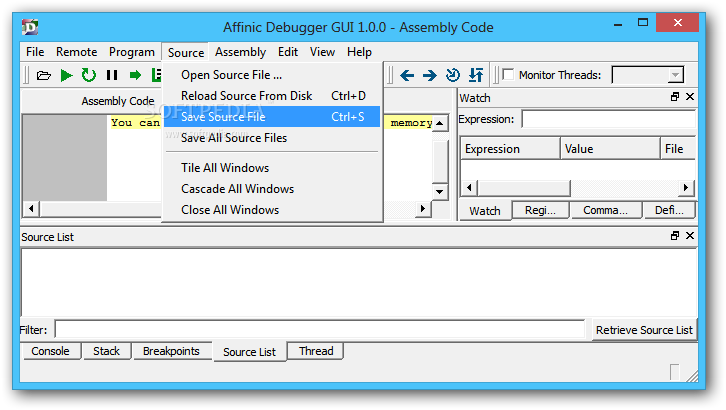This screenshot has width=726, height=410.
Task: Choose Cascade All Windows
Action: (272, 189)
